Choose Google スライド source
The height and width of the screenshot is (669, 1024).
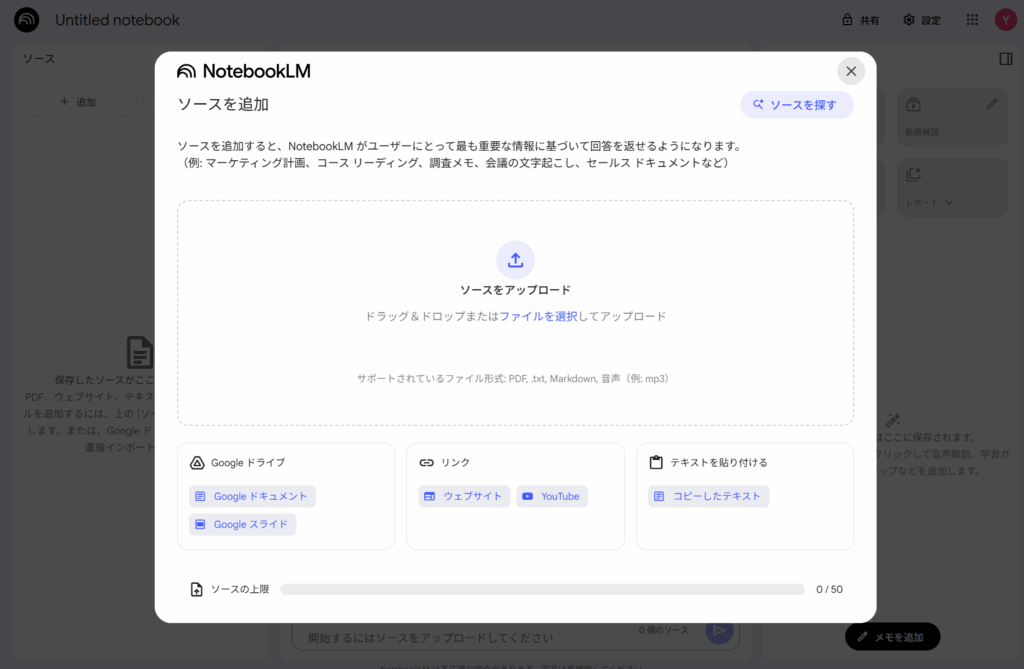point(242,525)
